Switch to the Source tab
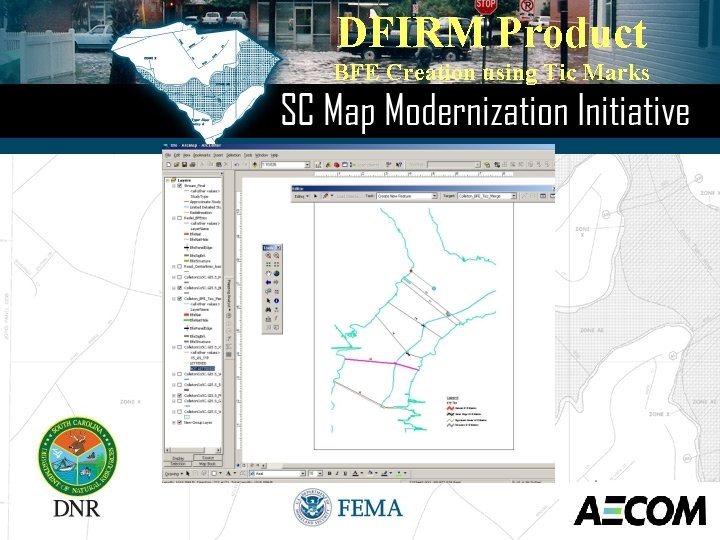This screenshot has width=720, height=540. (x=208, y=458)
